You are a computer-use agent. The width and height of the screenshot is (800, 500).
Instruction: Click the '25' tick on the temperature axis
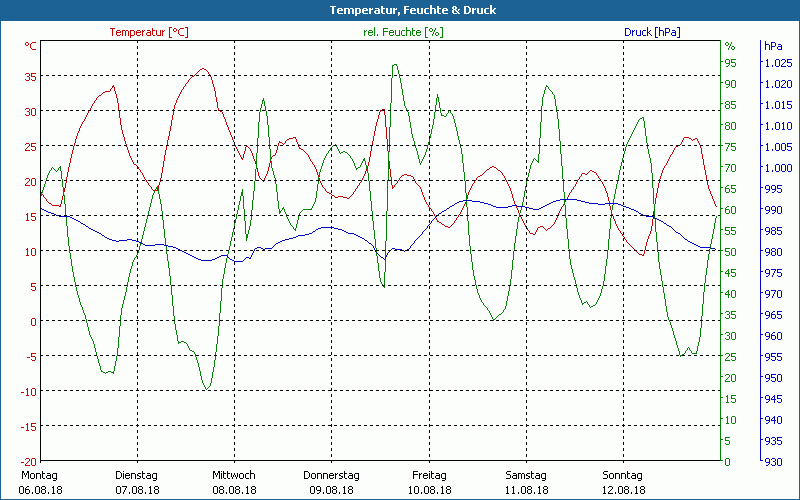(31, 147)
